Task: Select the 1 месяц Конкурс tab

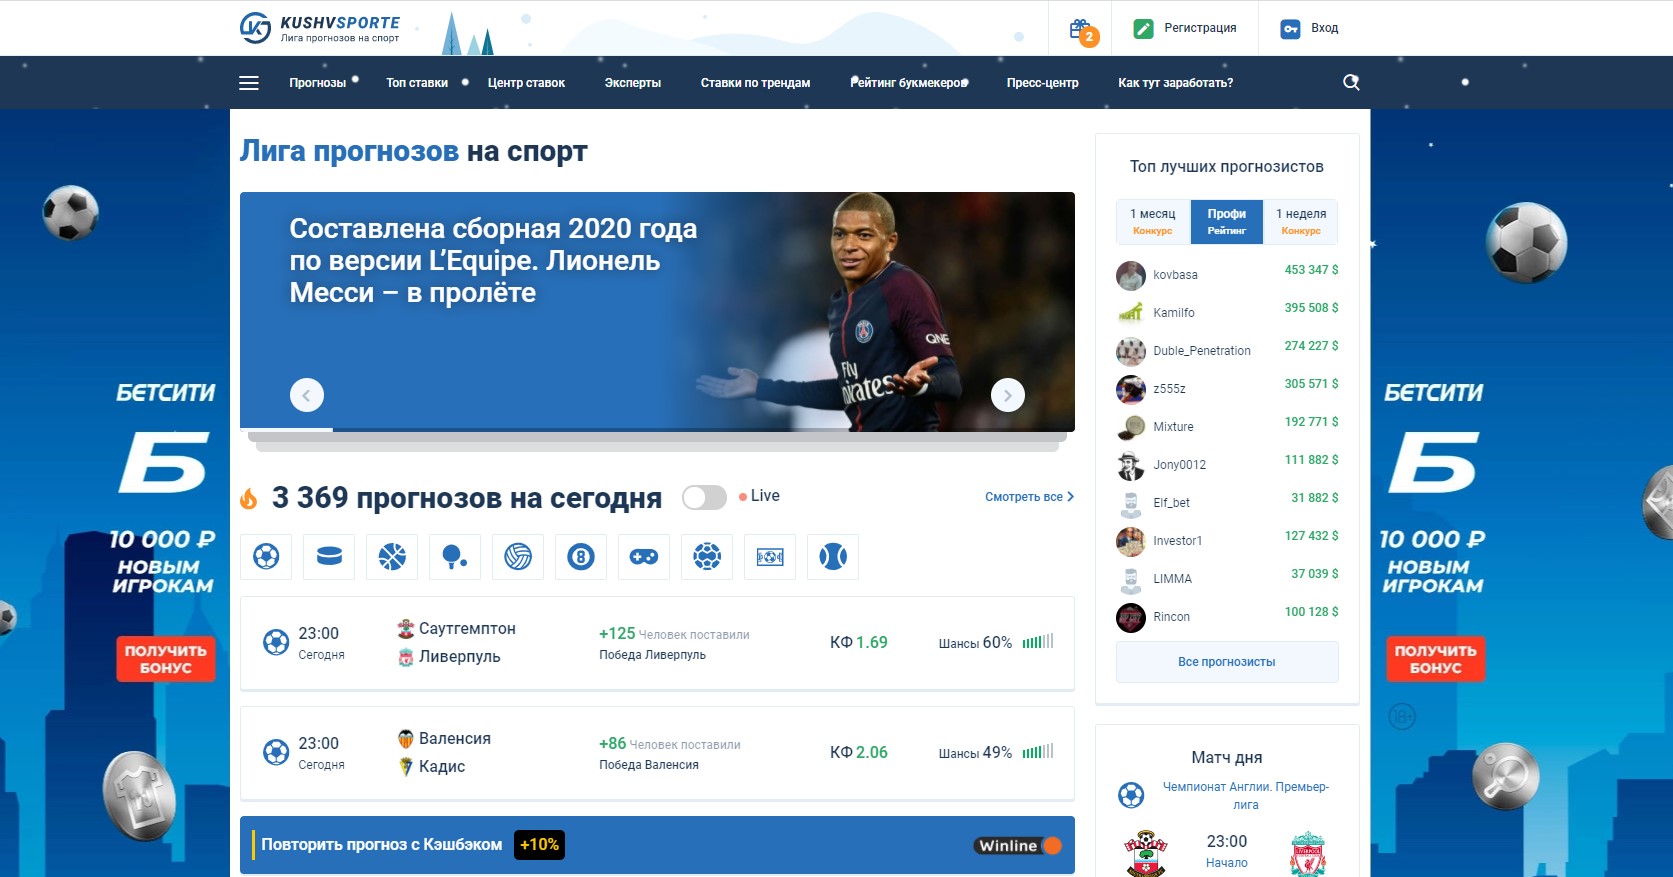Action: point(1153,221)
